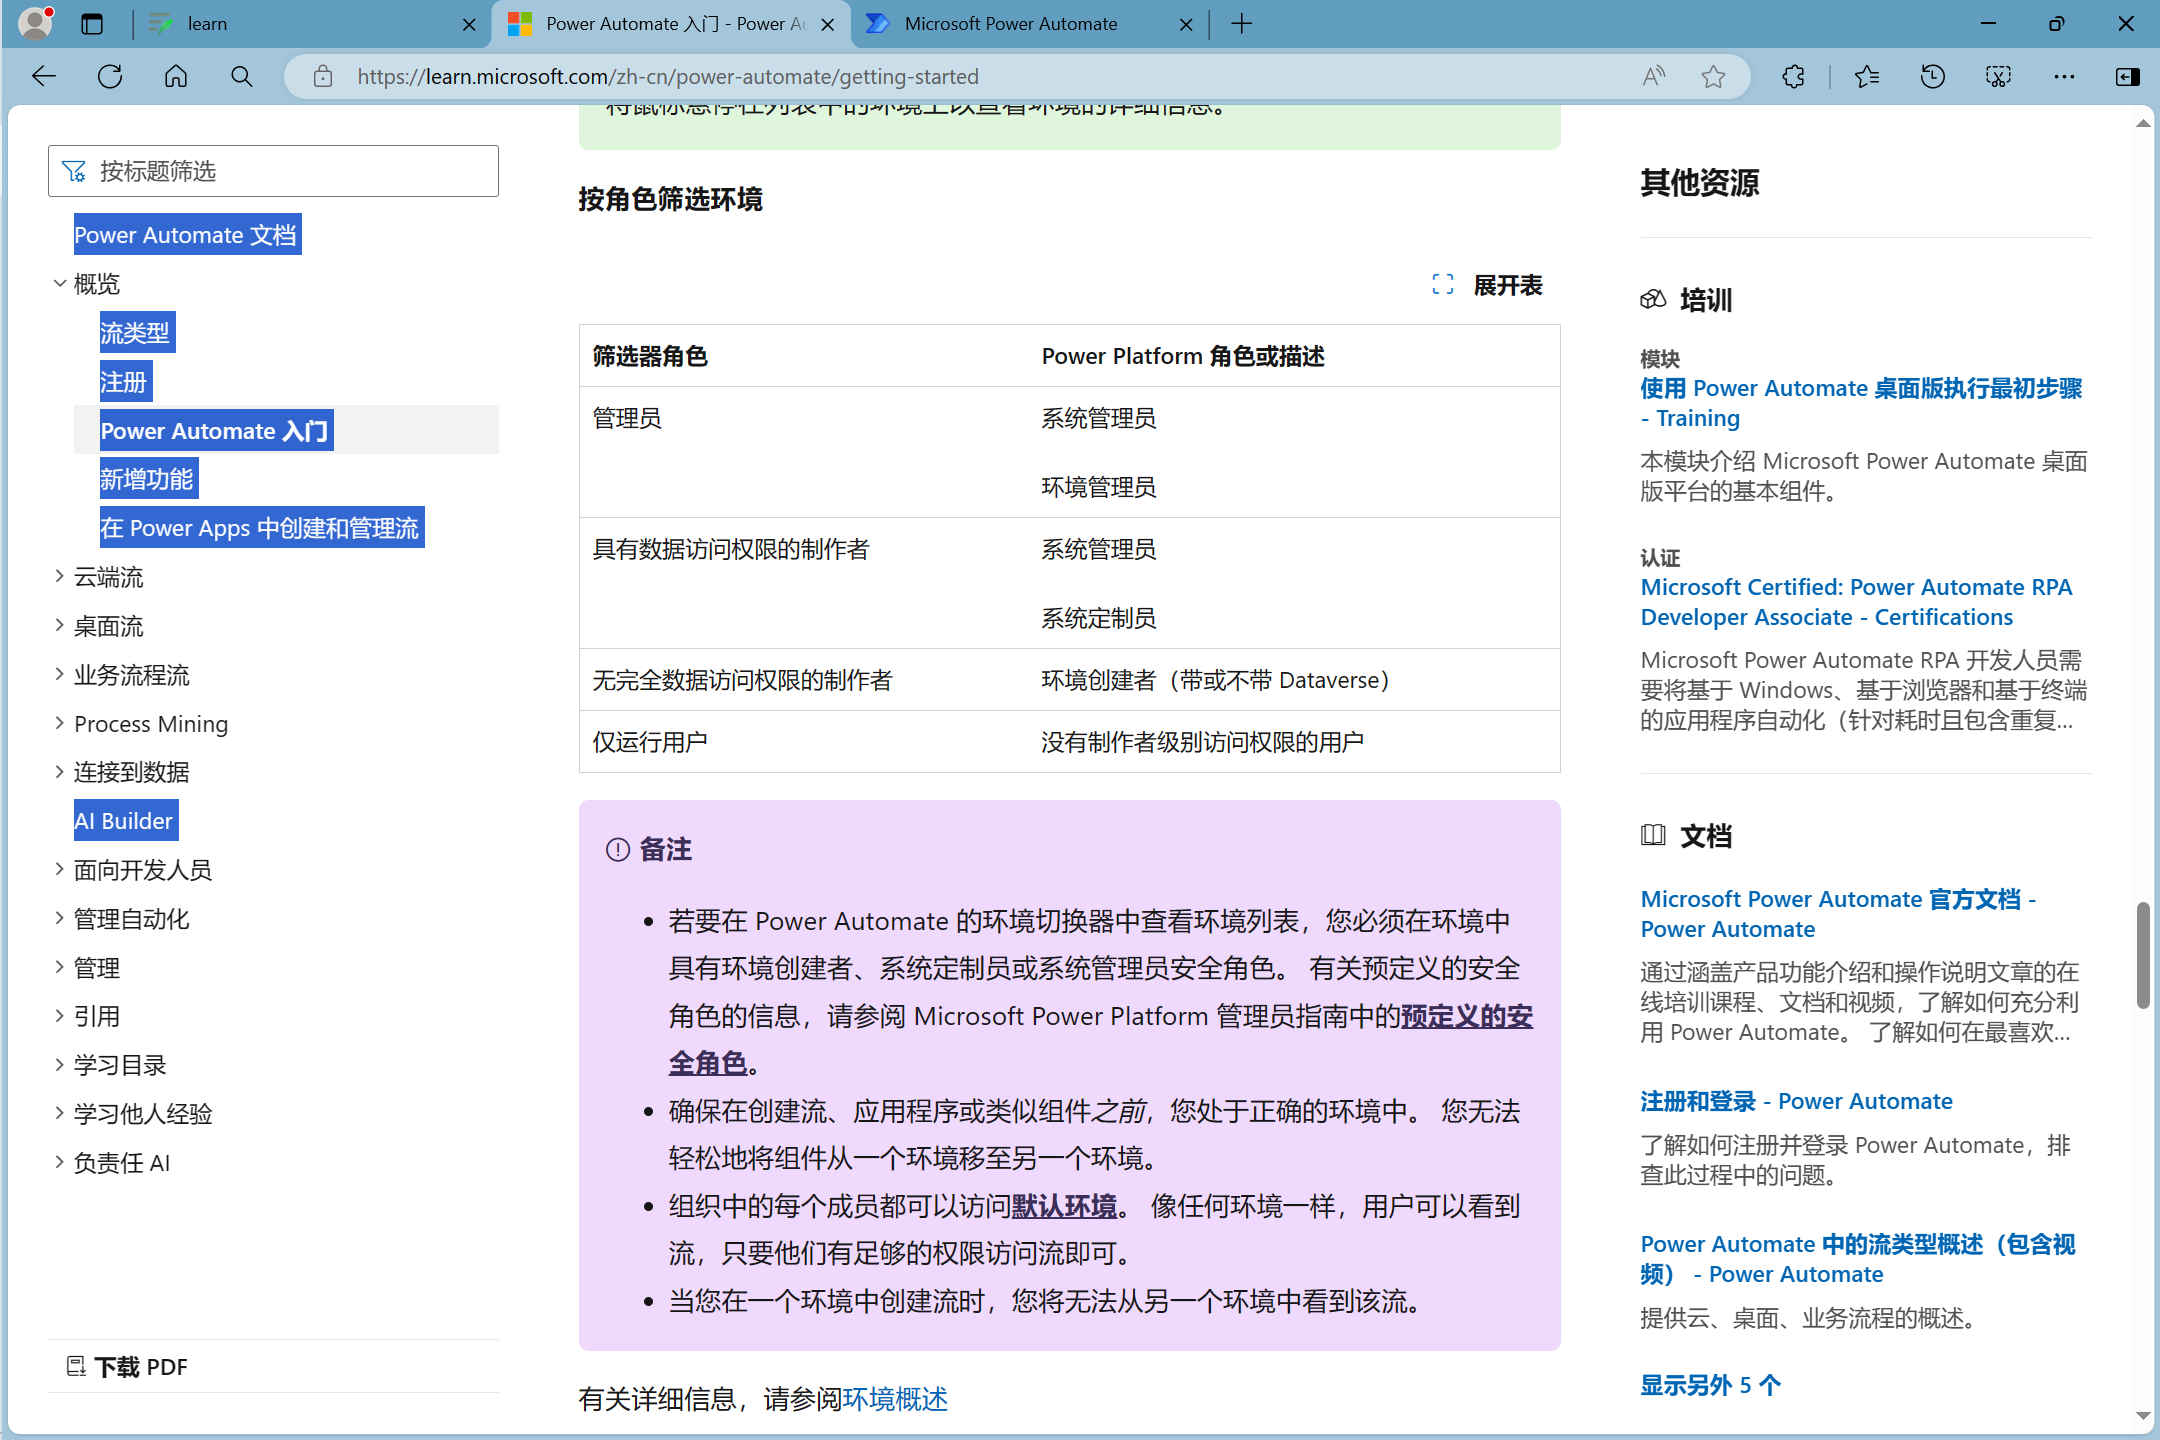This screenshot has height=1440, width=2160.
Task: Click the 展开表 button
Action: point(1487,285)
